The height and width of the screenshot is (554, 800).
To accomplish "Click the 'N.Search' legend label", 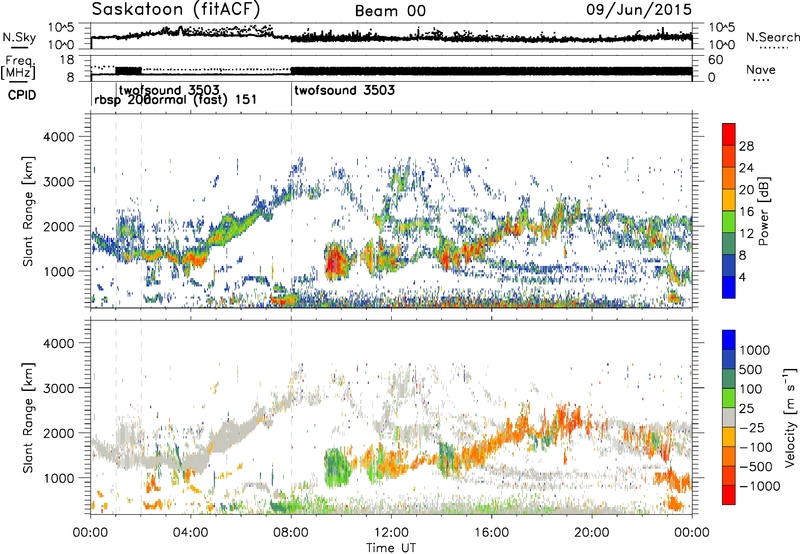I will [x=772, y=37].
